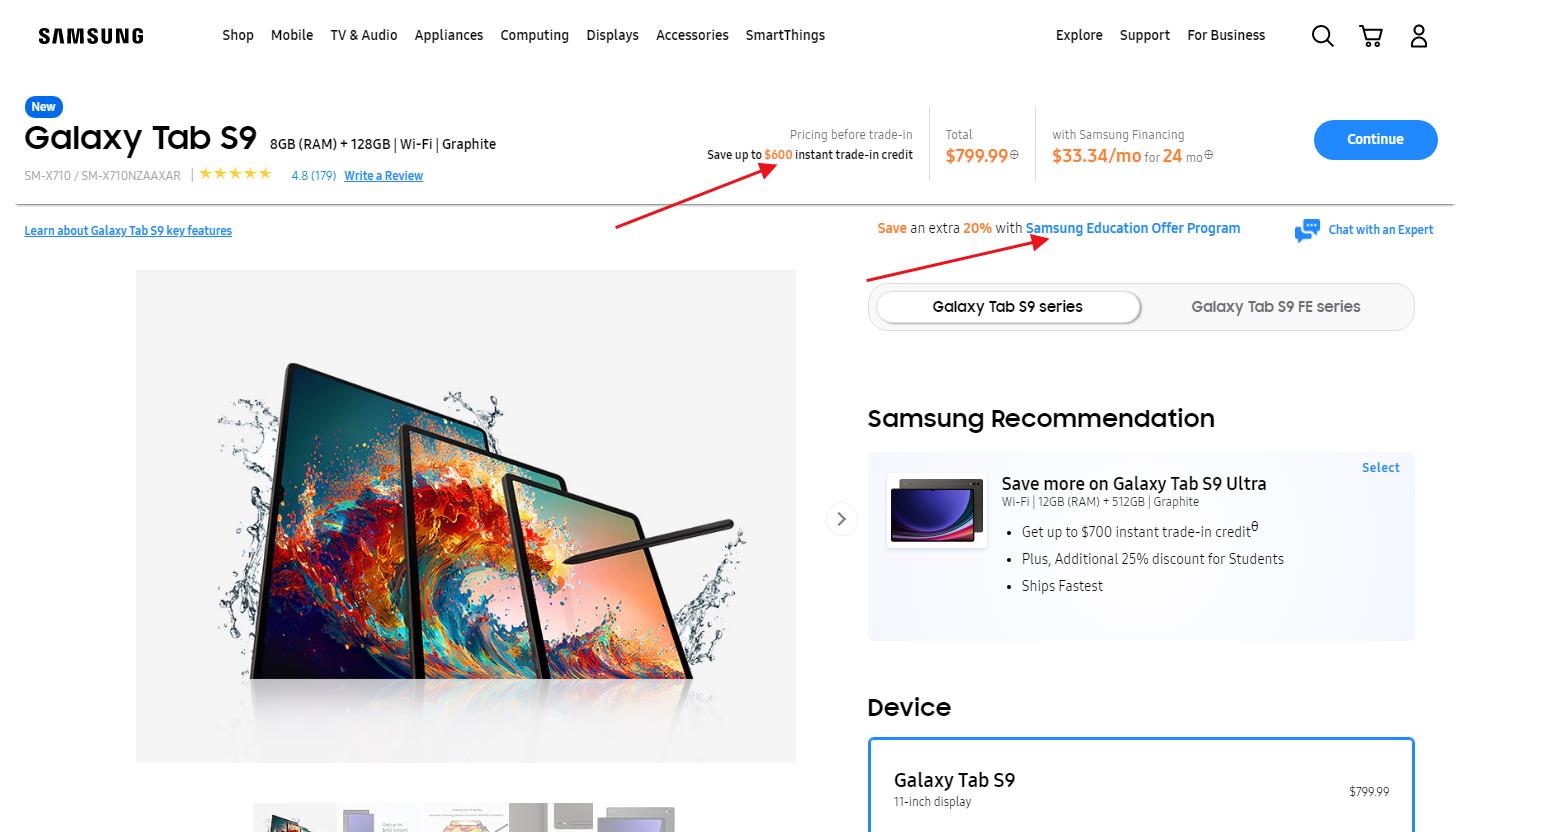This screenshot has height=832, width=1546.
Task: Select the first gallery thumbnail
Action: [294, 818]
